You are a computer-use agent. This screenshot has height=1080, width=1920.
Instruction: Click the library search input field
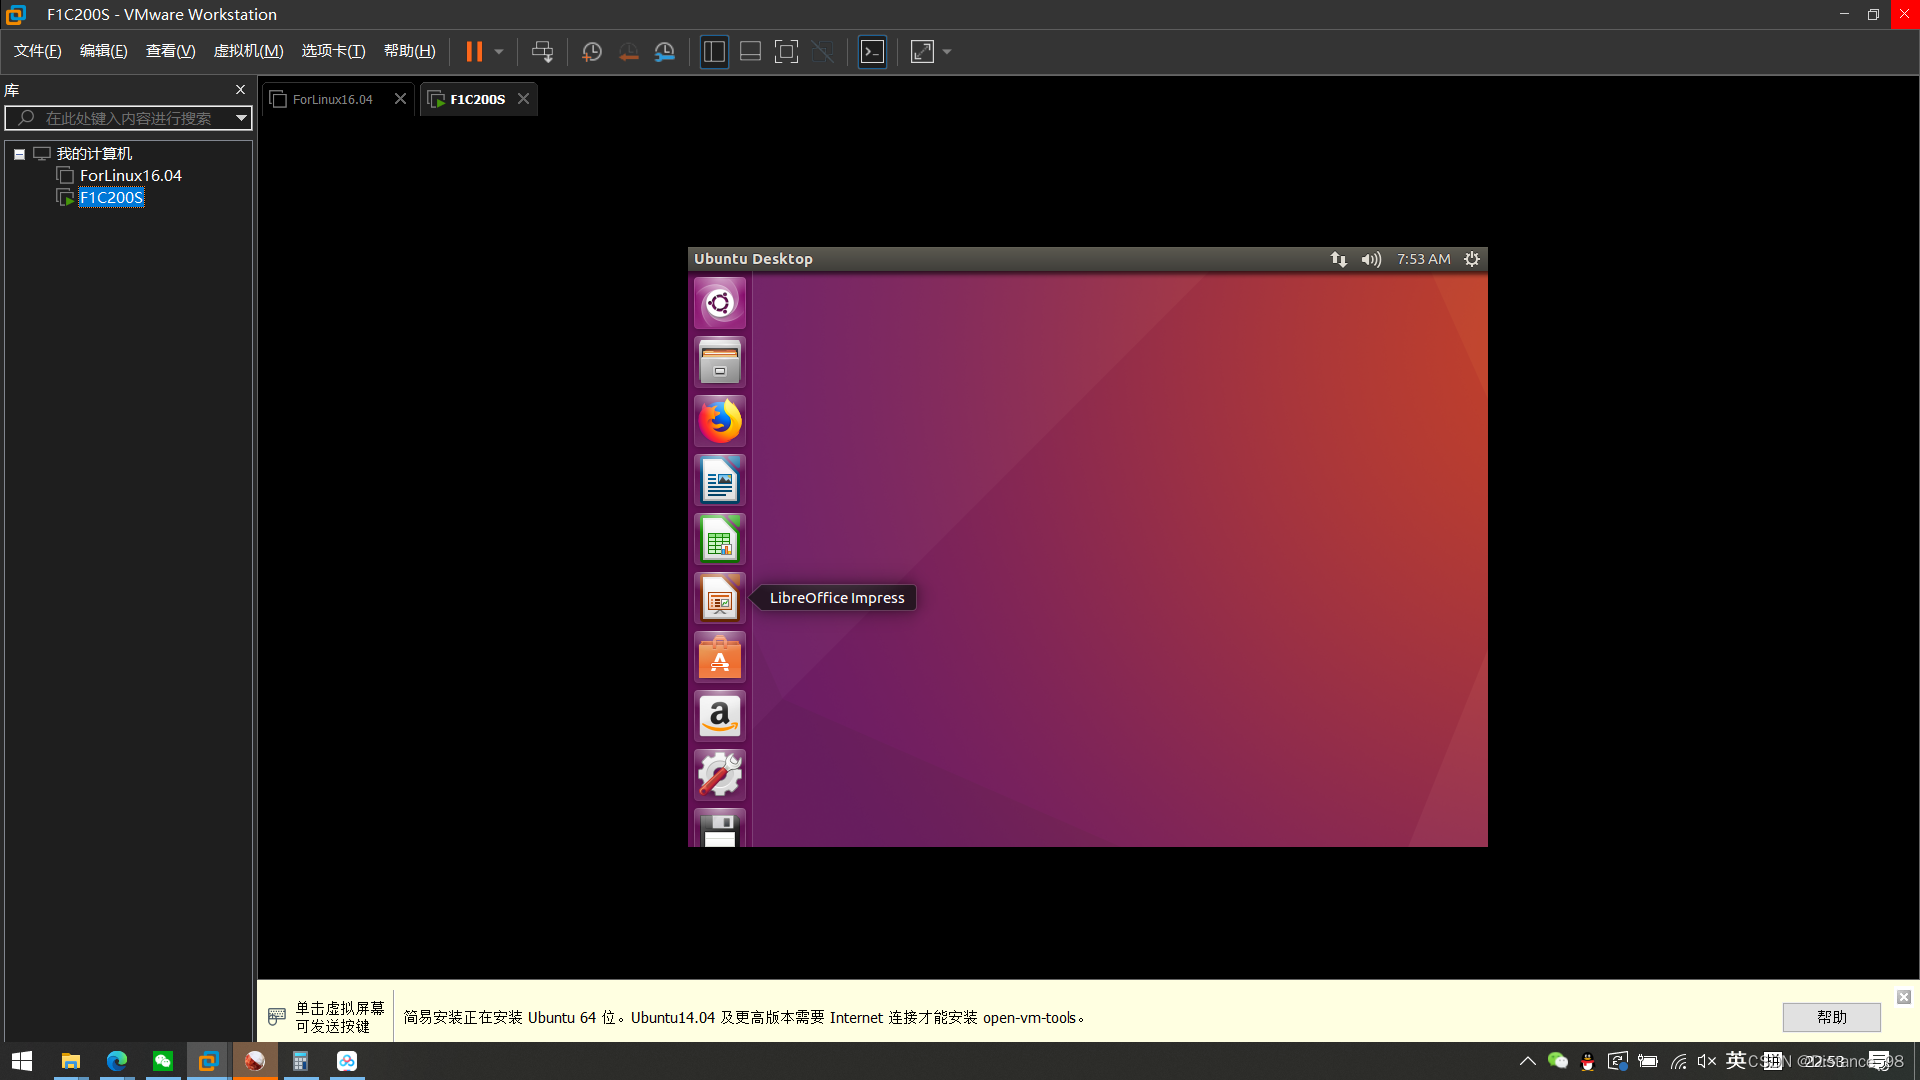point(128,118)
